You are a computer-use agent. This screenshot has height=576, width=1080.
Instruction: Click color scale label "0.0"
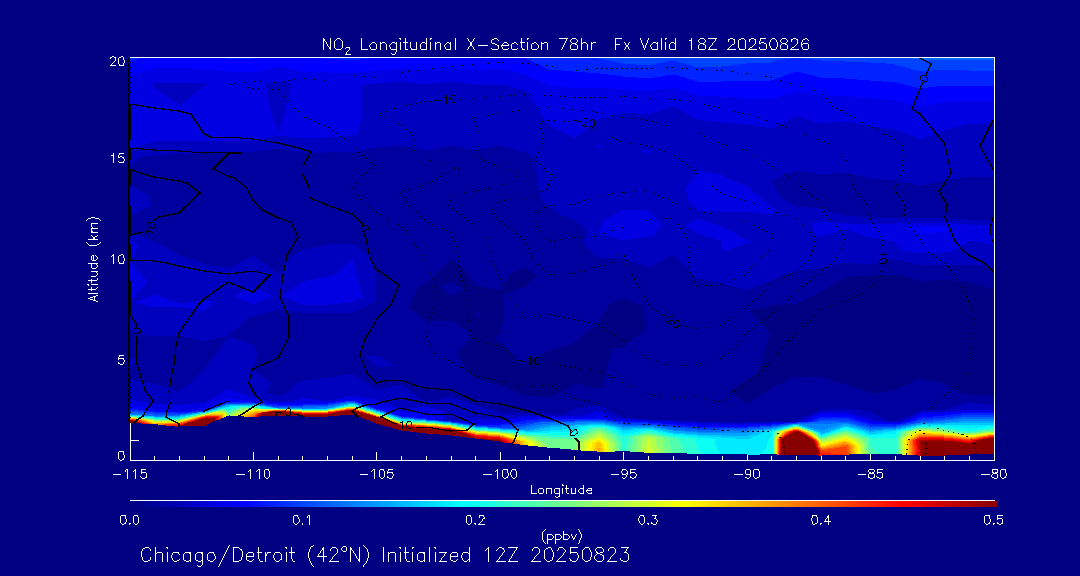[x=130, y=520]
